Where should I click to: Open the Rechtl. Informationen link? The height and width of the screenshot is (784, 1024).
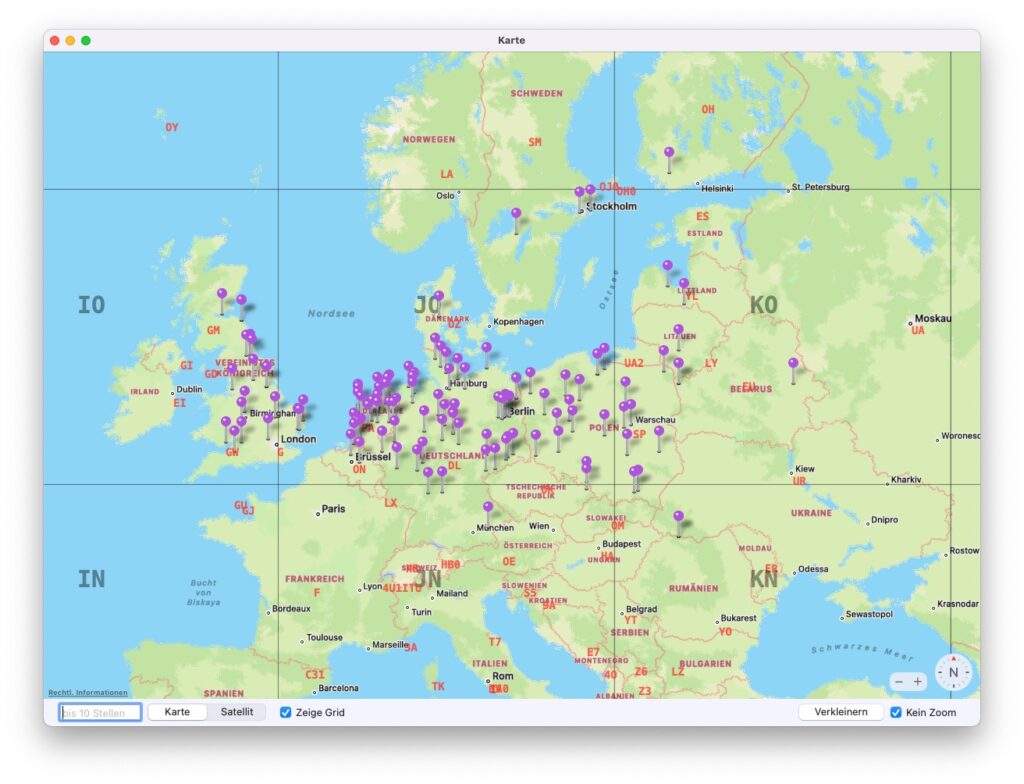click(x=88, y=693)
